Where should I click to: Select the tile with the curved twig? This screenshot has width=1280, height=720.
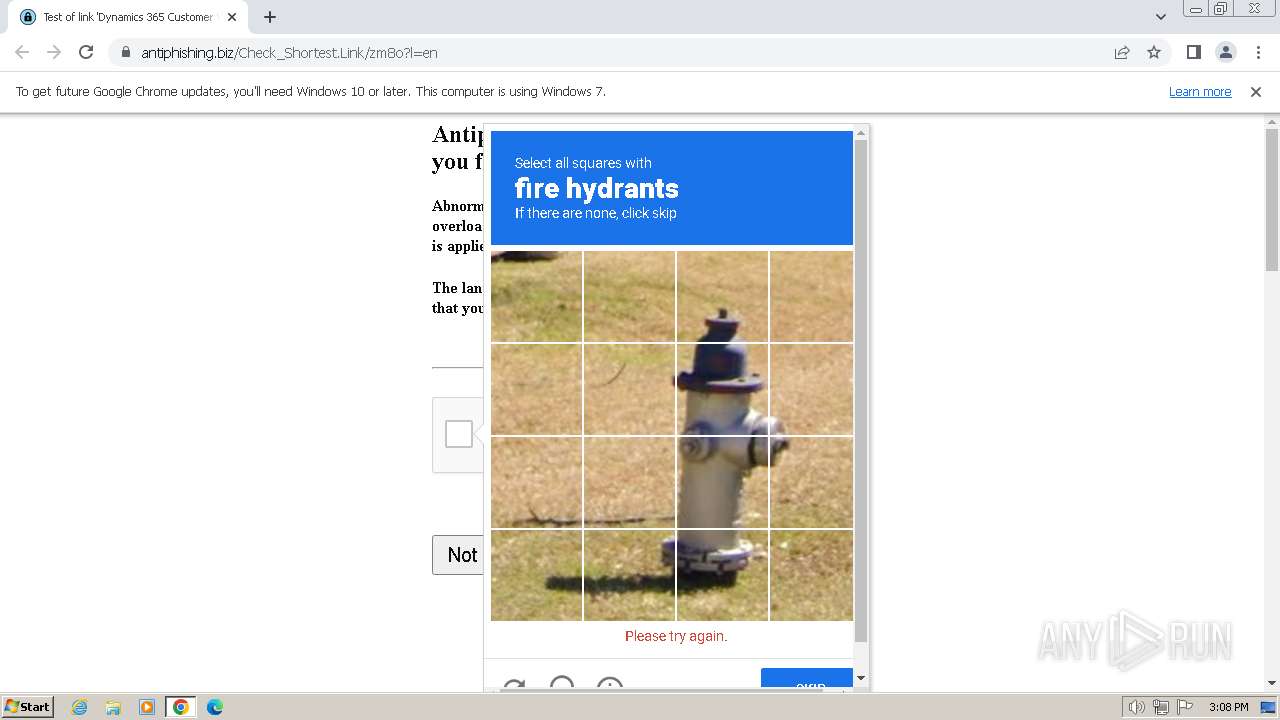coord(629,390)
